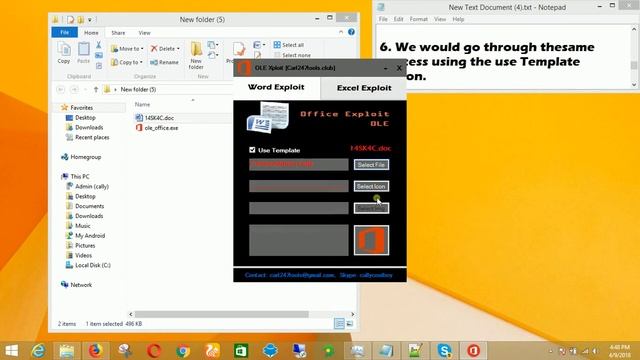The height and width of the screenshot is (360, 640).
Task: Click the large empty text area in OLE Xploit
Action: coord(298,240)
